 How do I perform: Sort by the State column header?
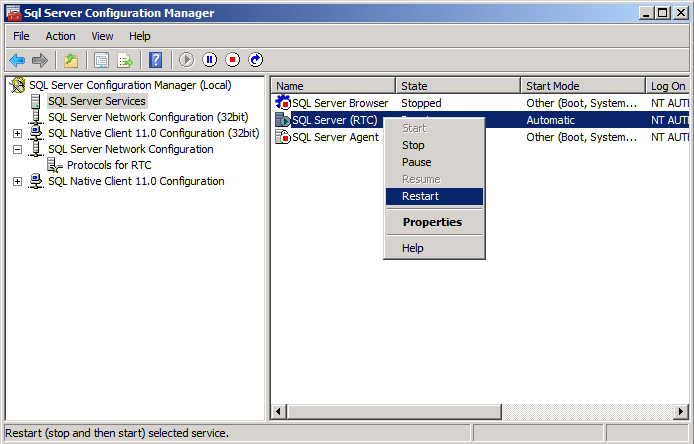[458, 86]
